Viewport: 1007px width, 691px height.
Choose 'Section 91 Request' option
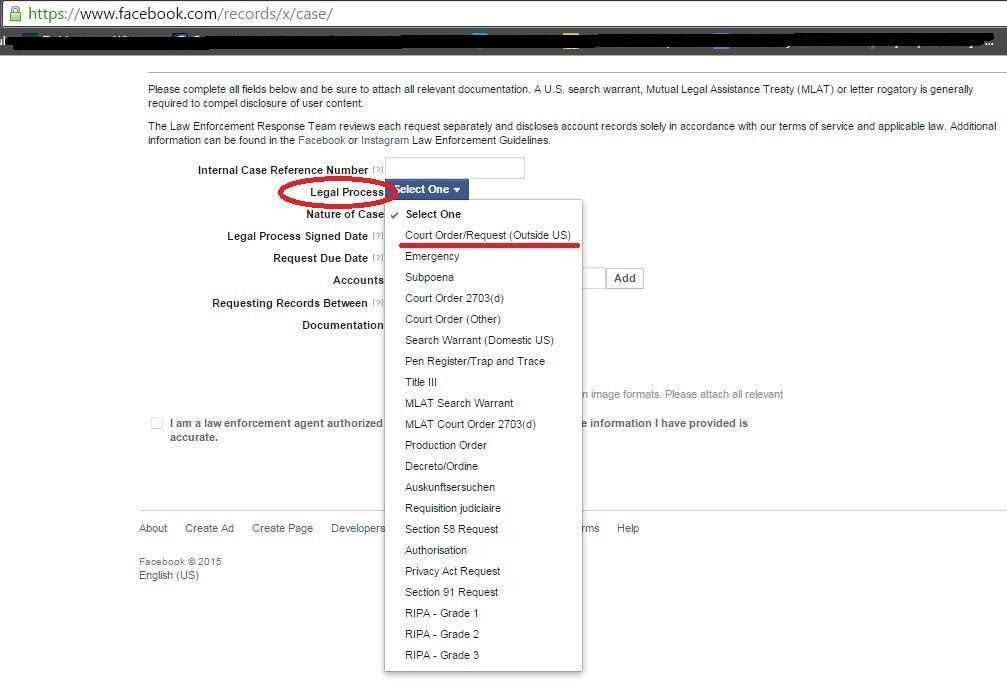pos(483,592)
